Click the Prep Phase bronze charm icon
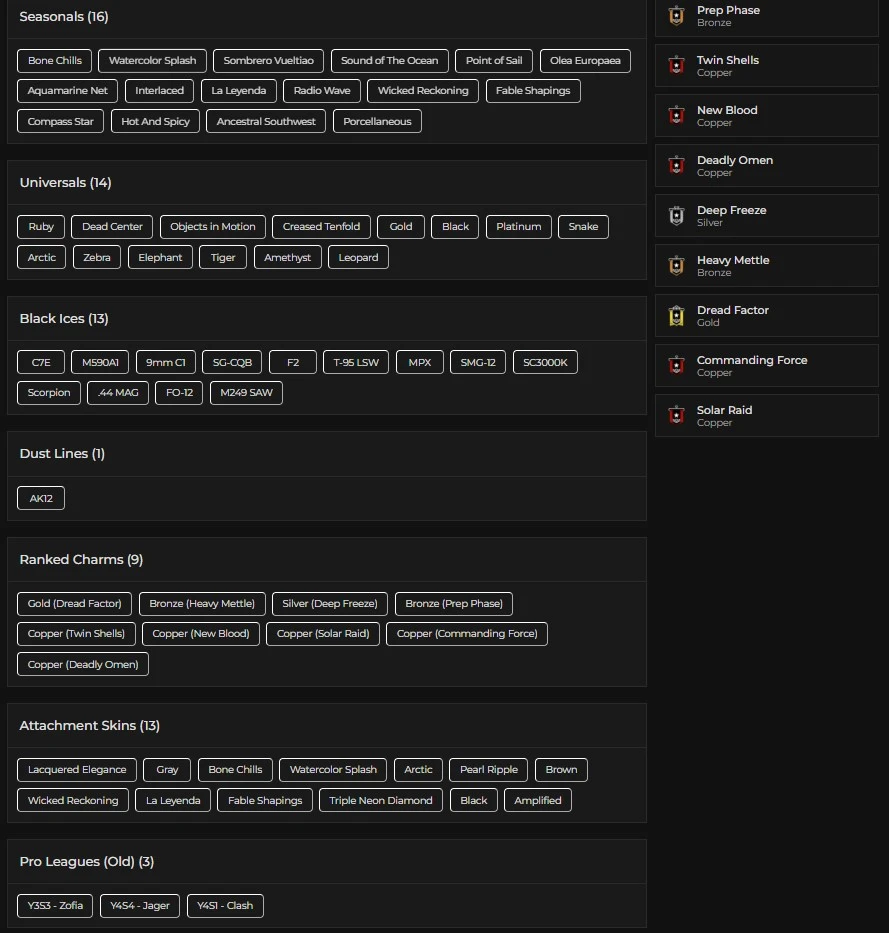Viewport: 889px width, 933px height. [676, 16]
